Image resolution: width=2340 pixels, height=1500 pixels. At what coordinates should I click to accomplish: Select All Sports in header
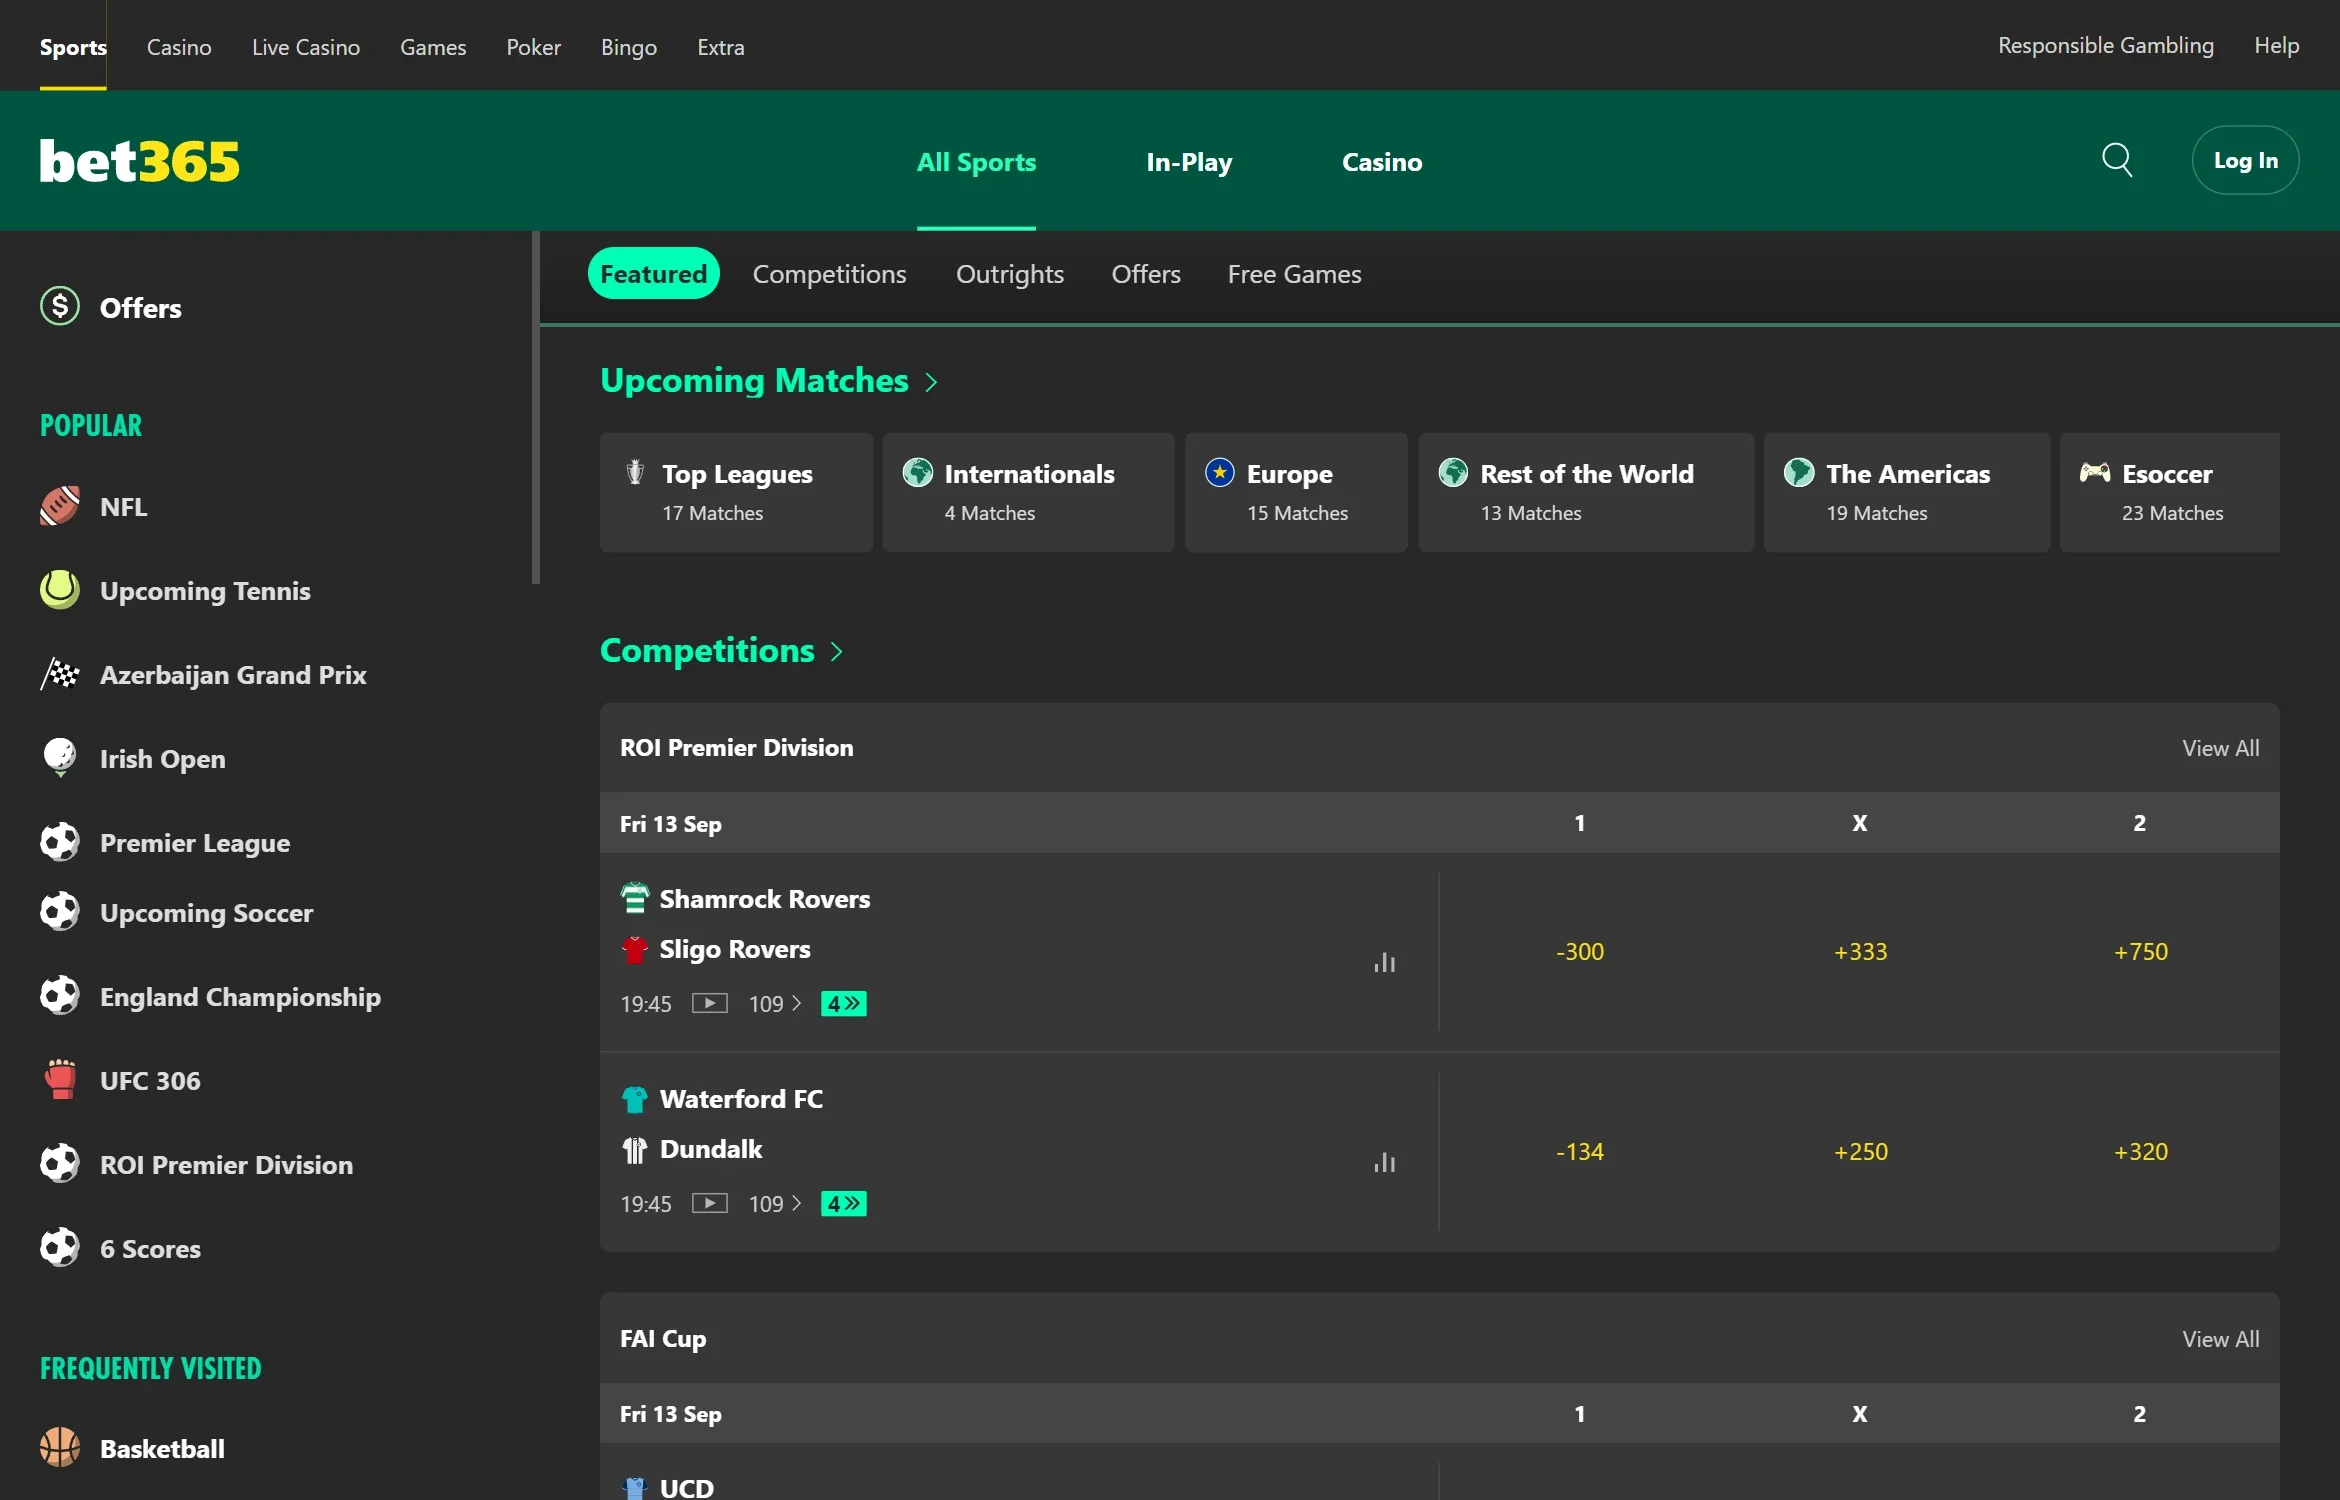pyautogui.click(x=976, y=162)
